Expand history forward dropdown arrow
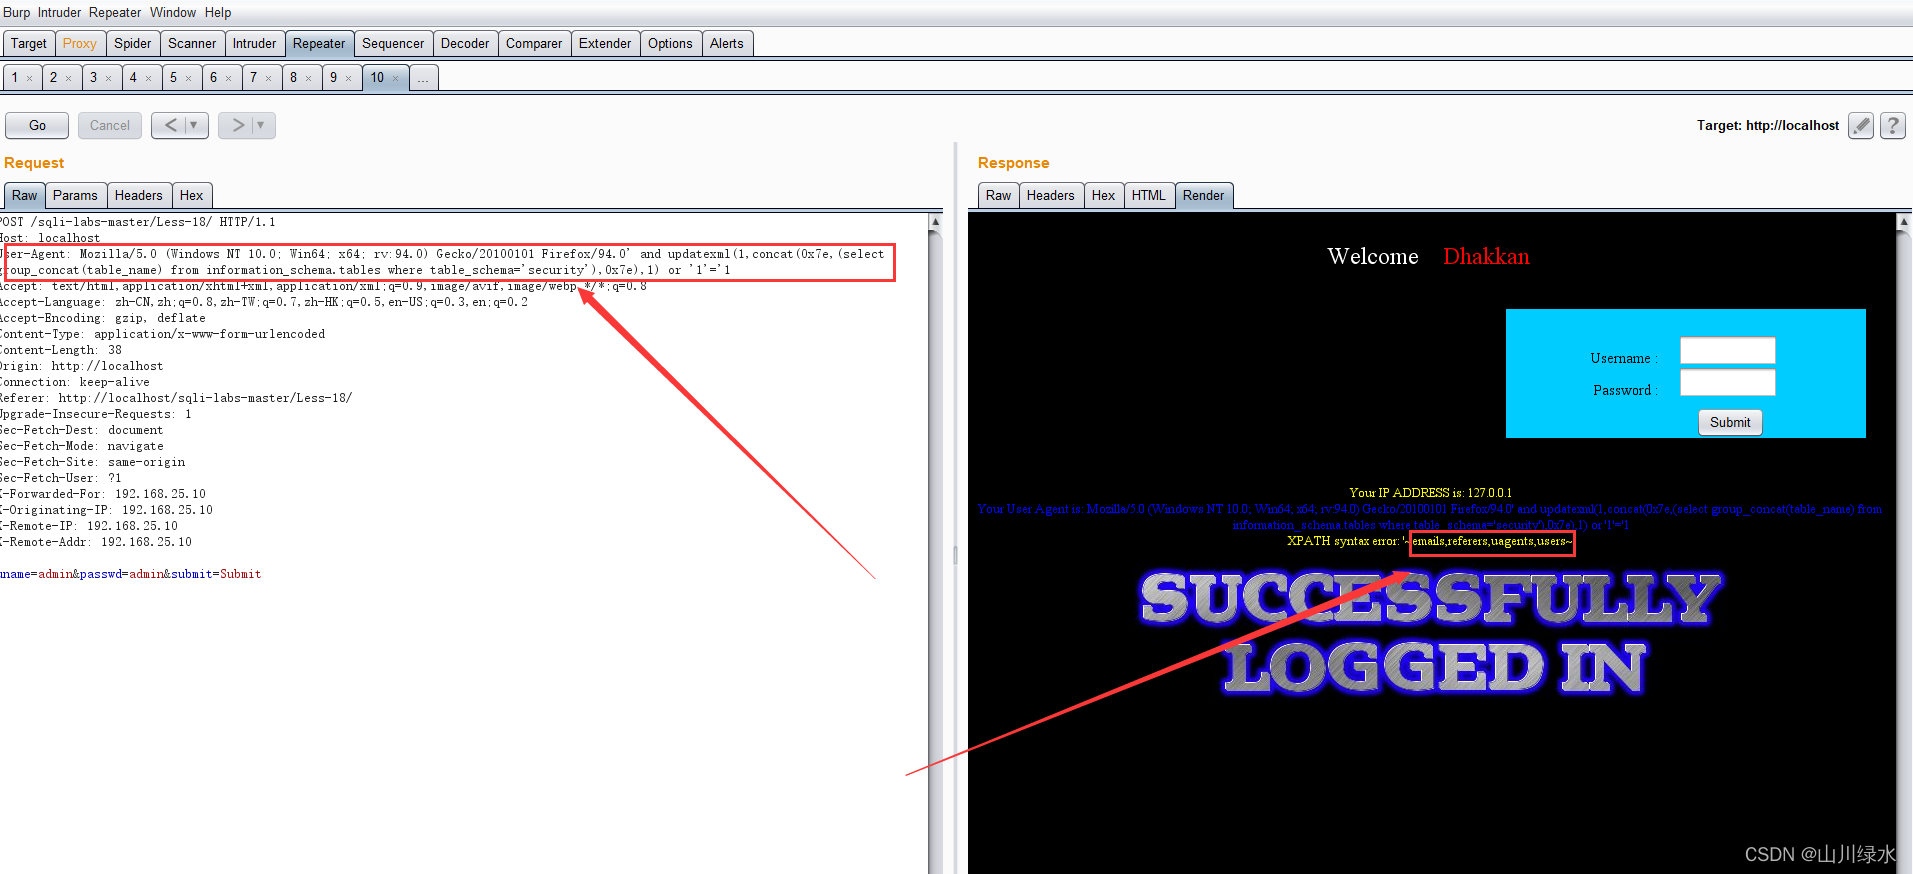 (262, 125)
